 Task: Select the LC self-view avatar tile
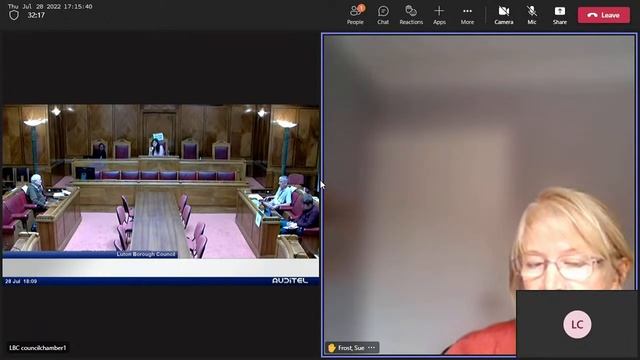577,324
